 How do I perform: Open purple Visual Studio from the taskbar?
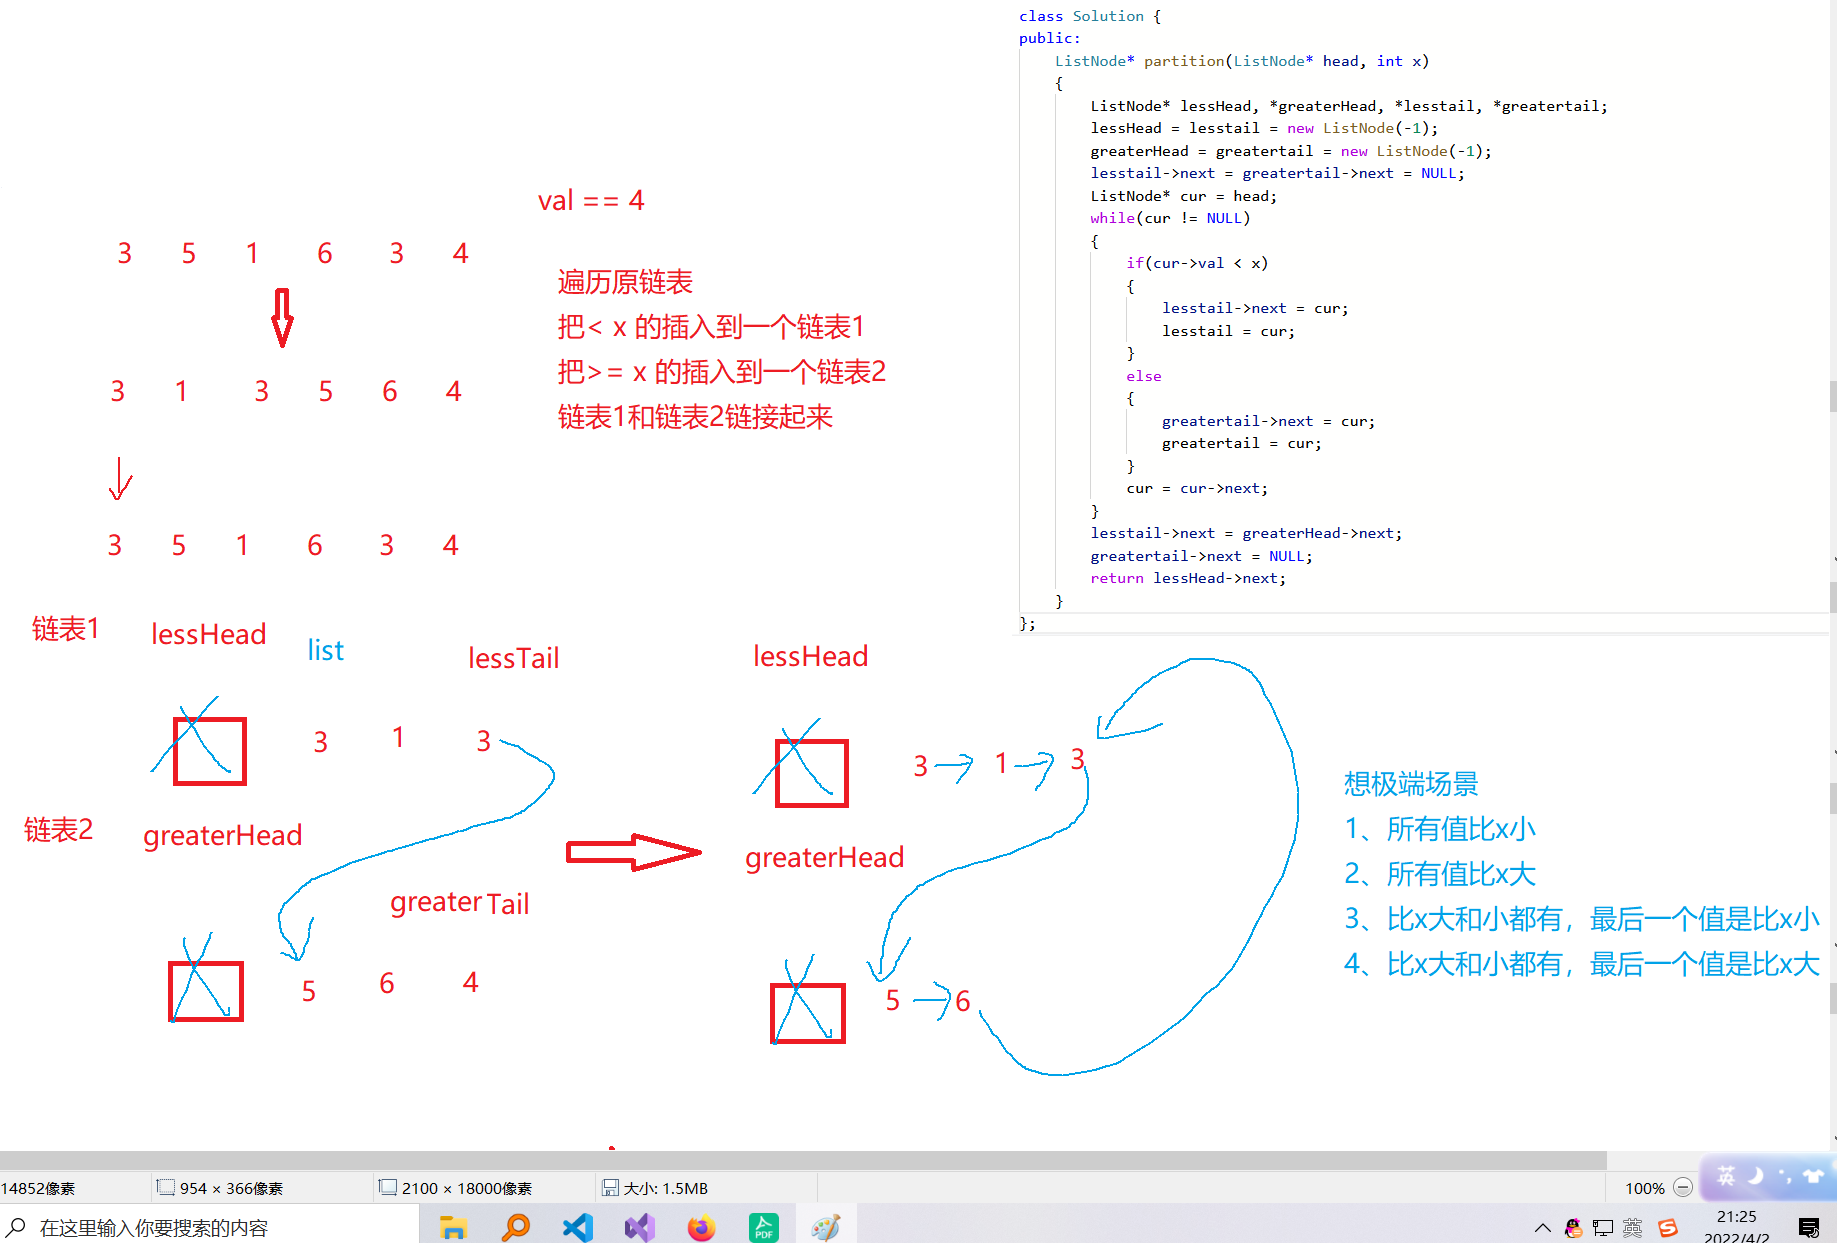640,1226
